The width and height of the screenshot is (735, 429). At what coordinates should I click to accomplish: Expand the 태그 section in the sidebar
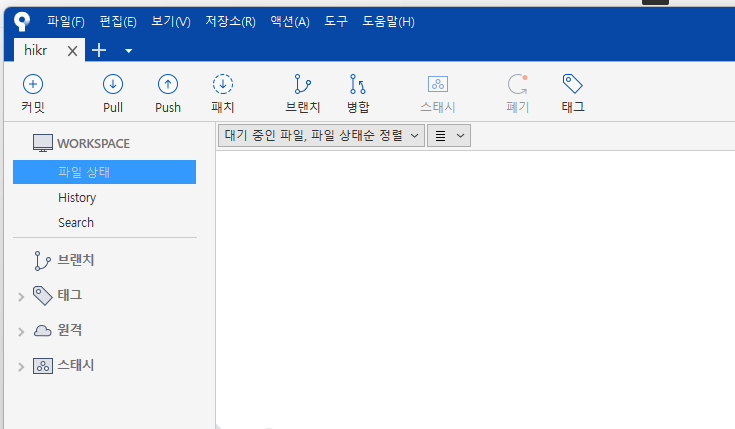click(x=21, y=297)
